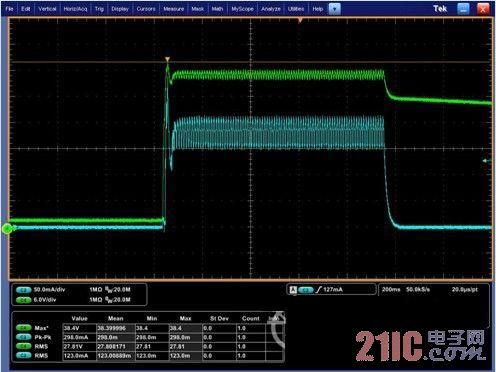
Task: Click the orange trigger position marker at top of graticule
Action: click(300, 20)
